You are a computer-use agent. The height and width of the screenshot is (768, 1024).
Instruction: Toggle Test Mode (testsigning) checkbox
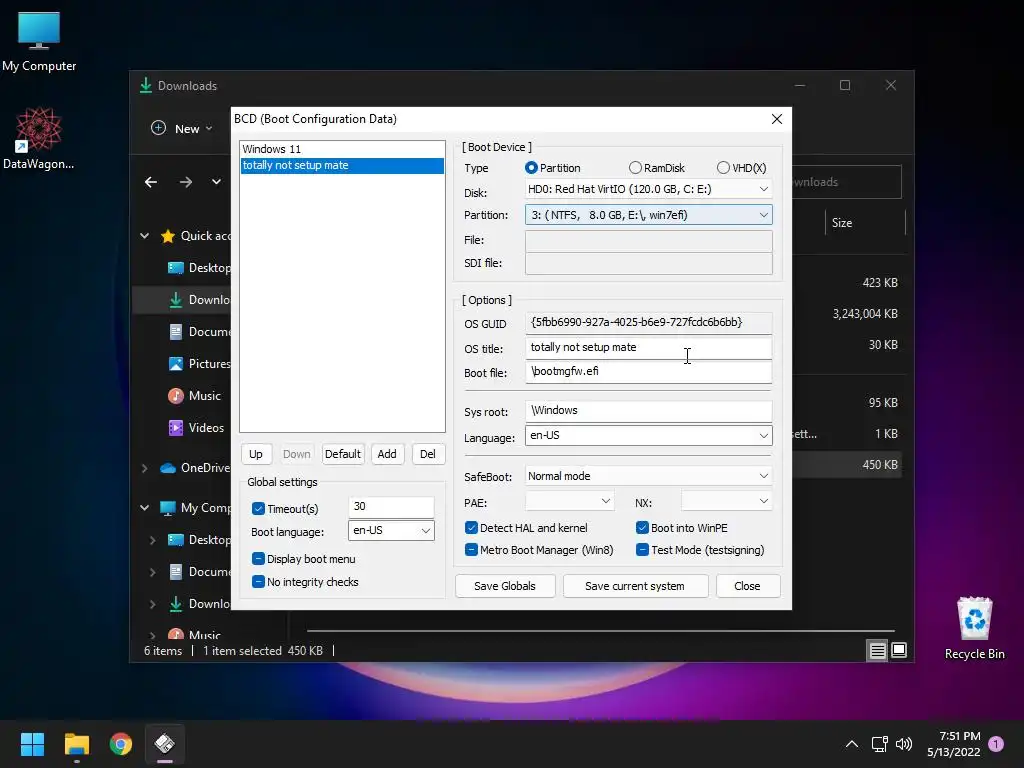(x=642, y=550)
